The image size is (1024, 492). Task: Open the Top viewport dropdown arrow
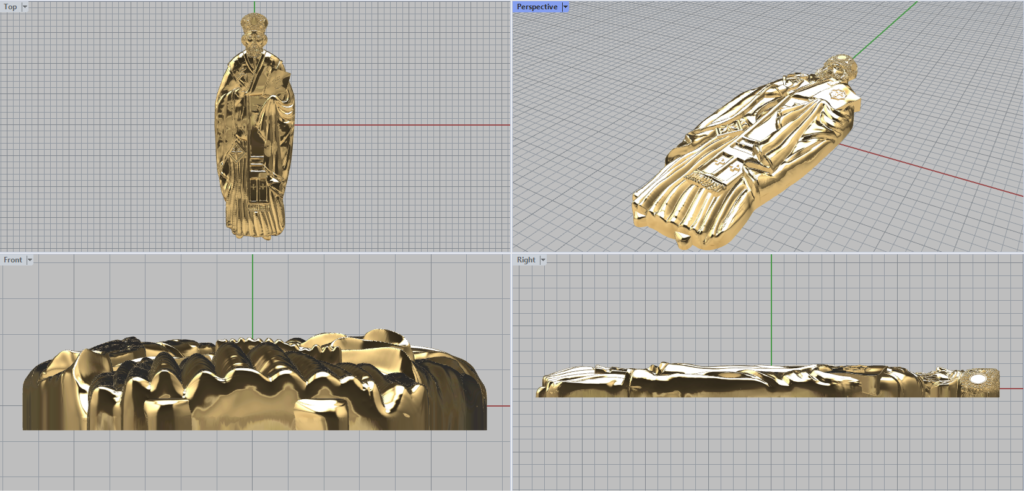pos(25,6)
